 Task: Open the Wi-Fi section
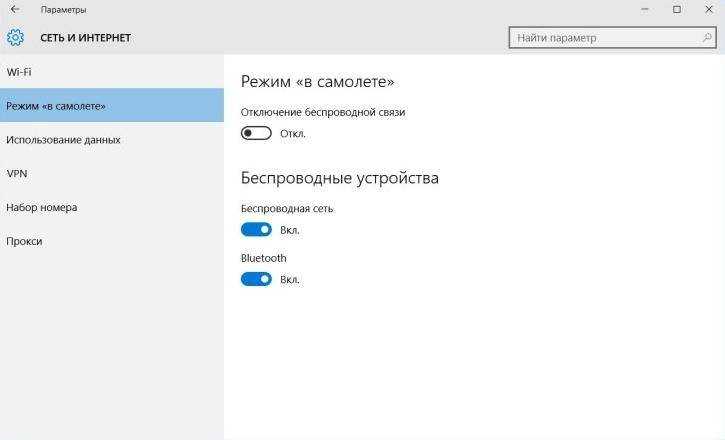click(112, 72)
